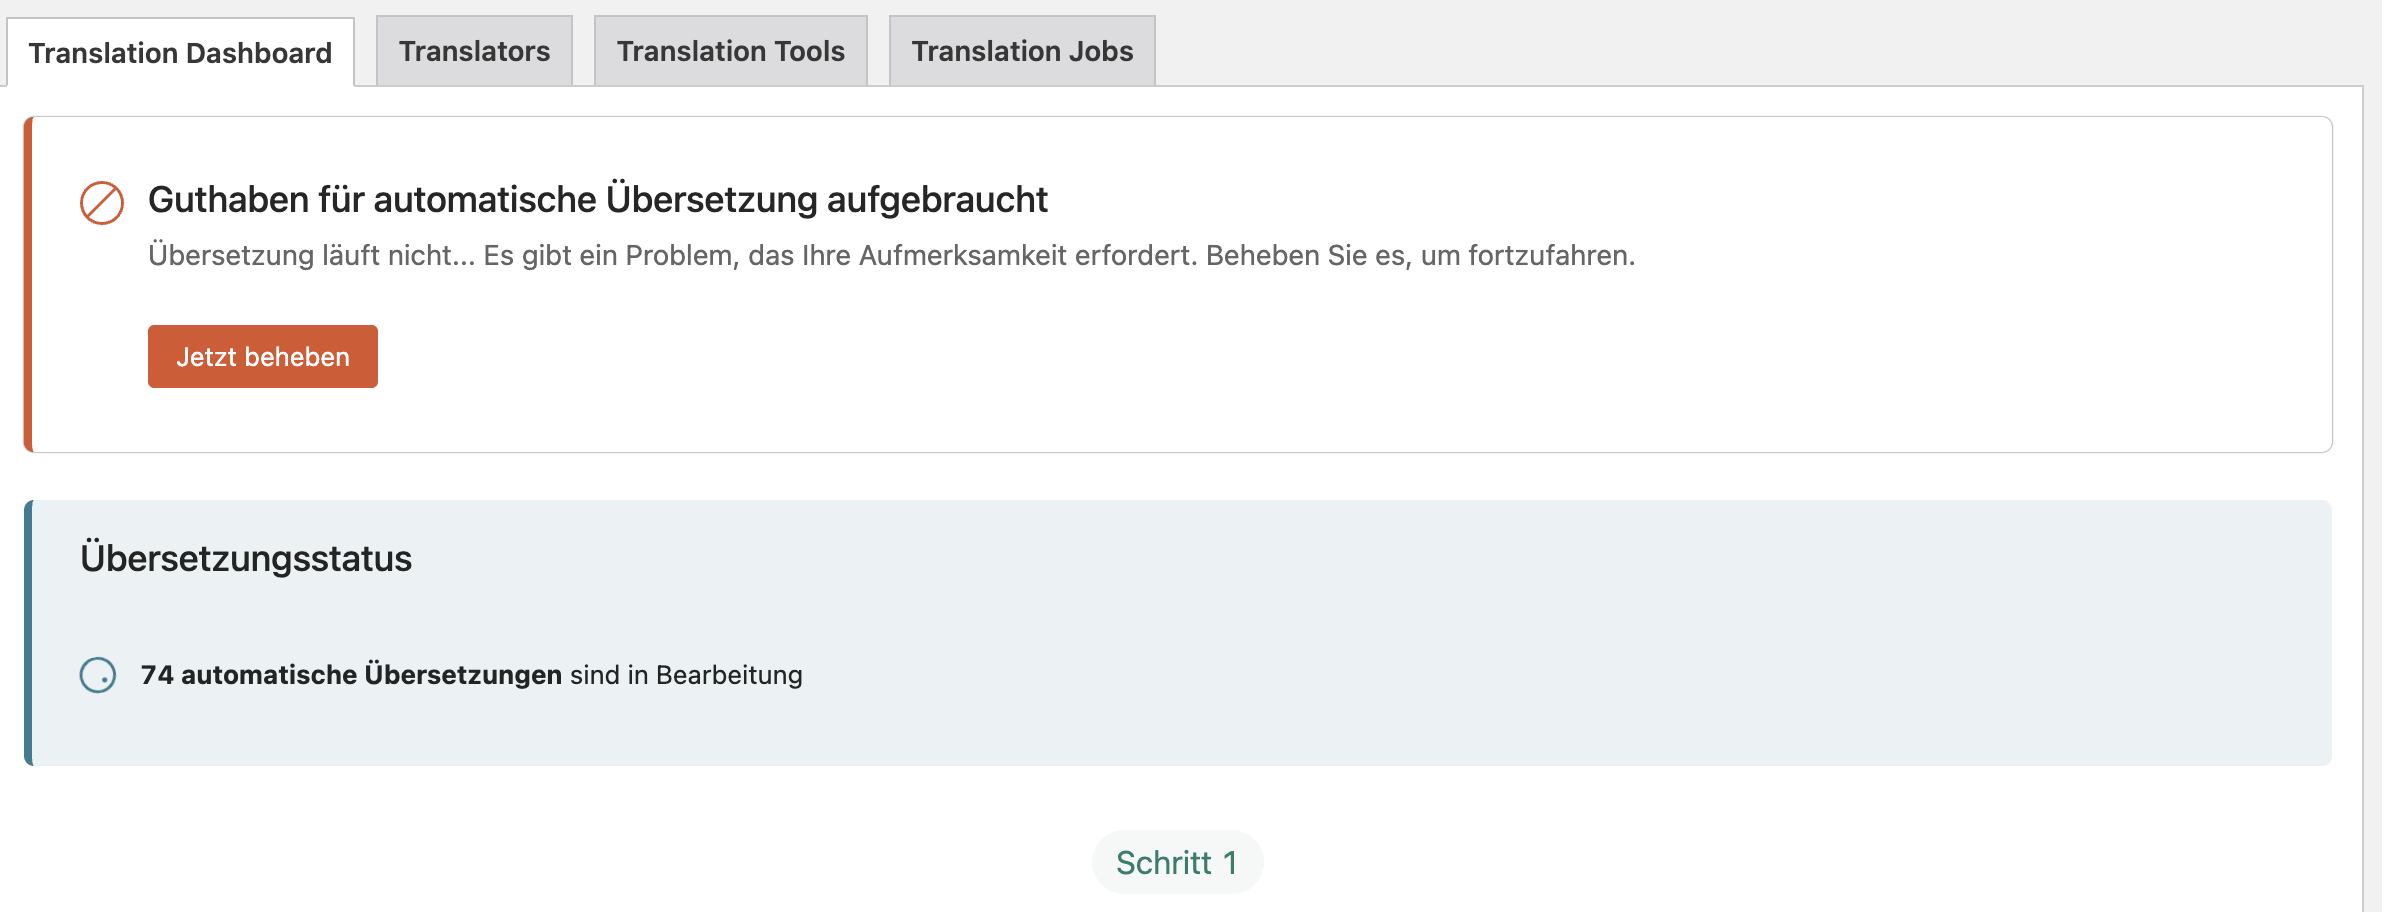Click the red prohibited warning icon

pyautogui.click(x=102, y=203)
